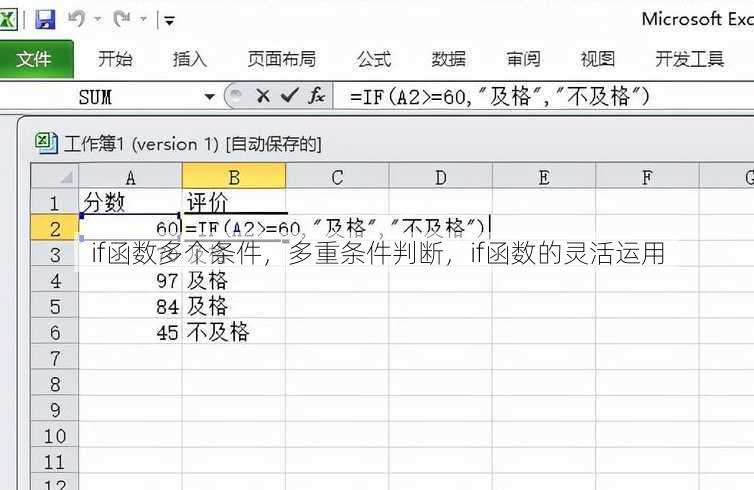Viewport: 754px width, 490px height.
Task: Click cell A1 containing 分数
Action: coord(130,202)
